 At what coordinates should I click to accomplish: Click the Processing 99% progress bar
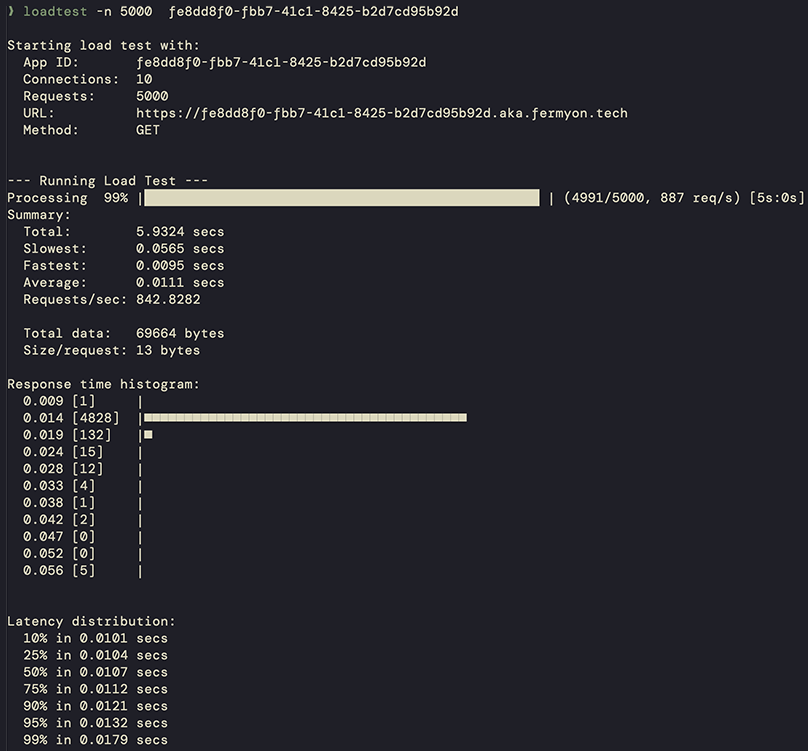(342, 198)
